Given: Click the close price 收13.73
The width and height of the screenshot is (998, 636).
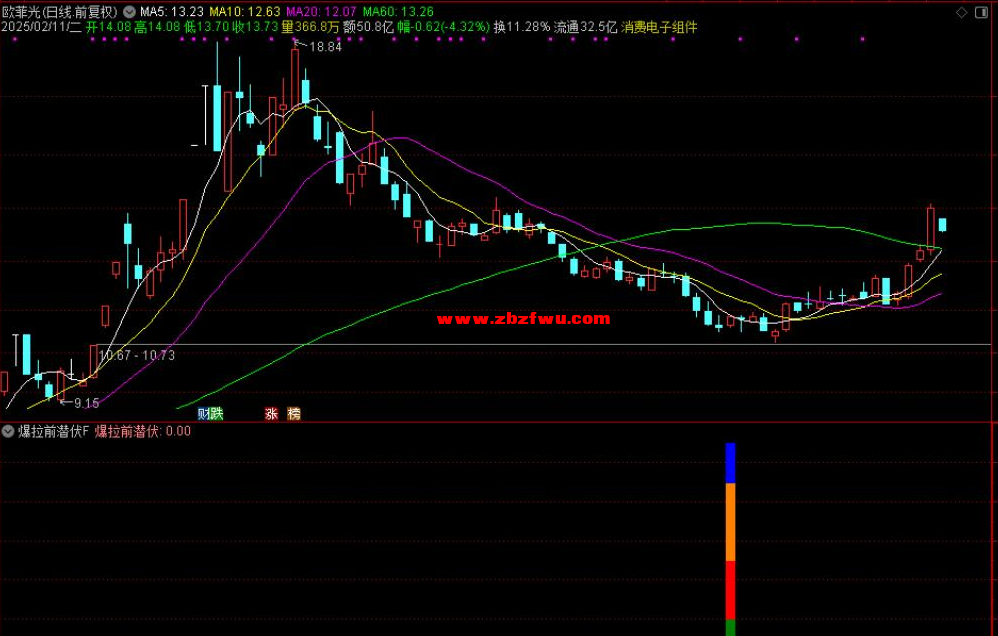Looking at the screenshot, I should (x=255, y=27).
